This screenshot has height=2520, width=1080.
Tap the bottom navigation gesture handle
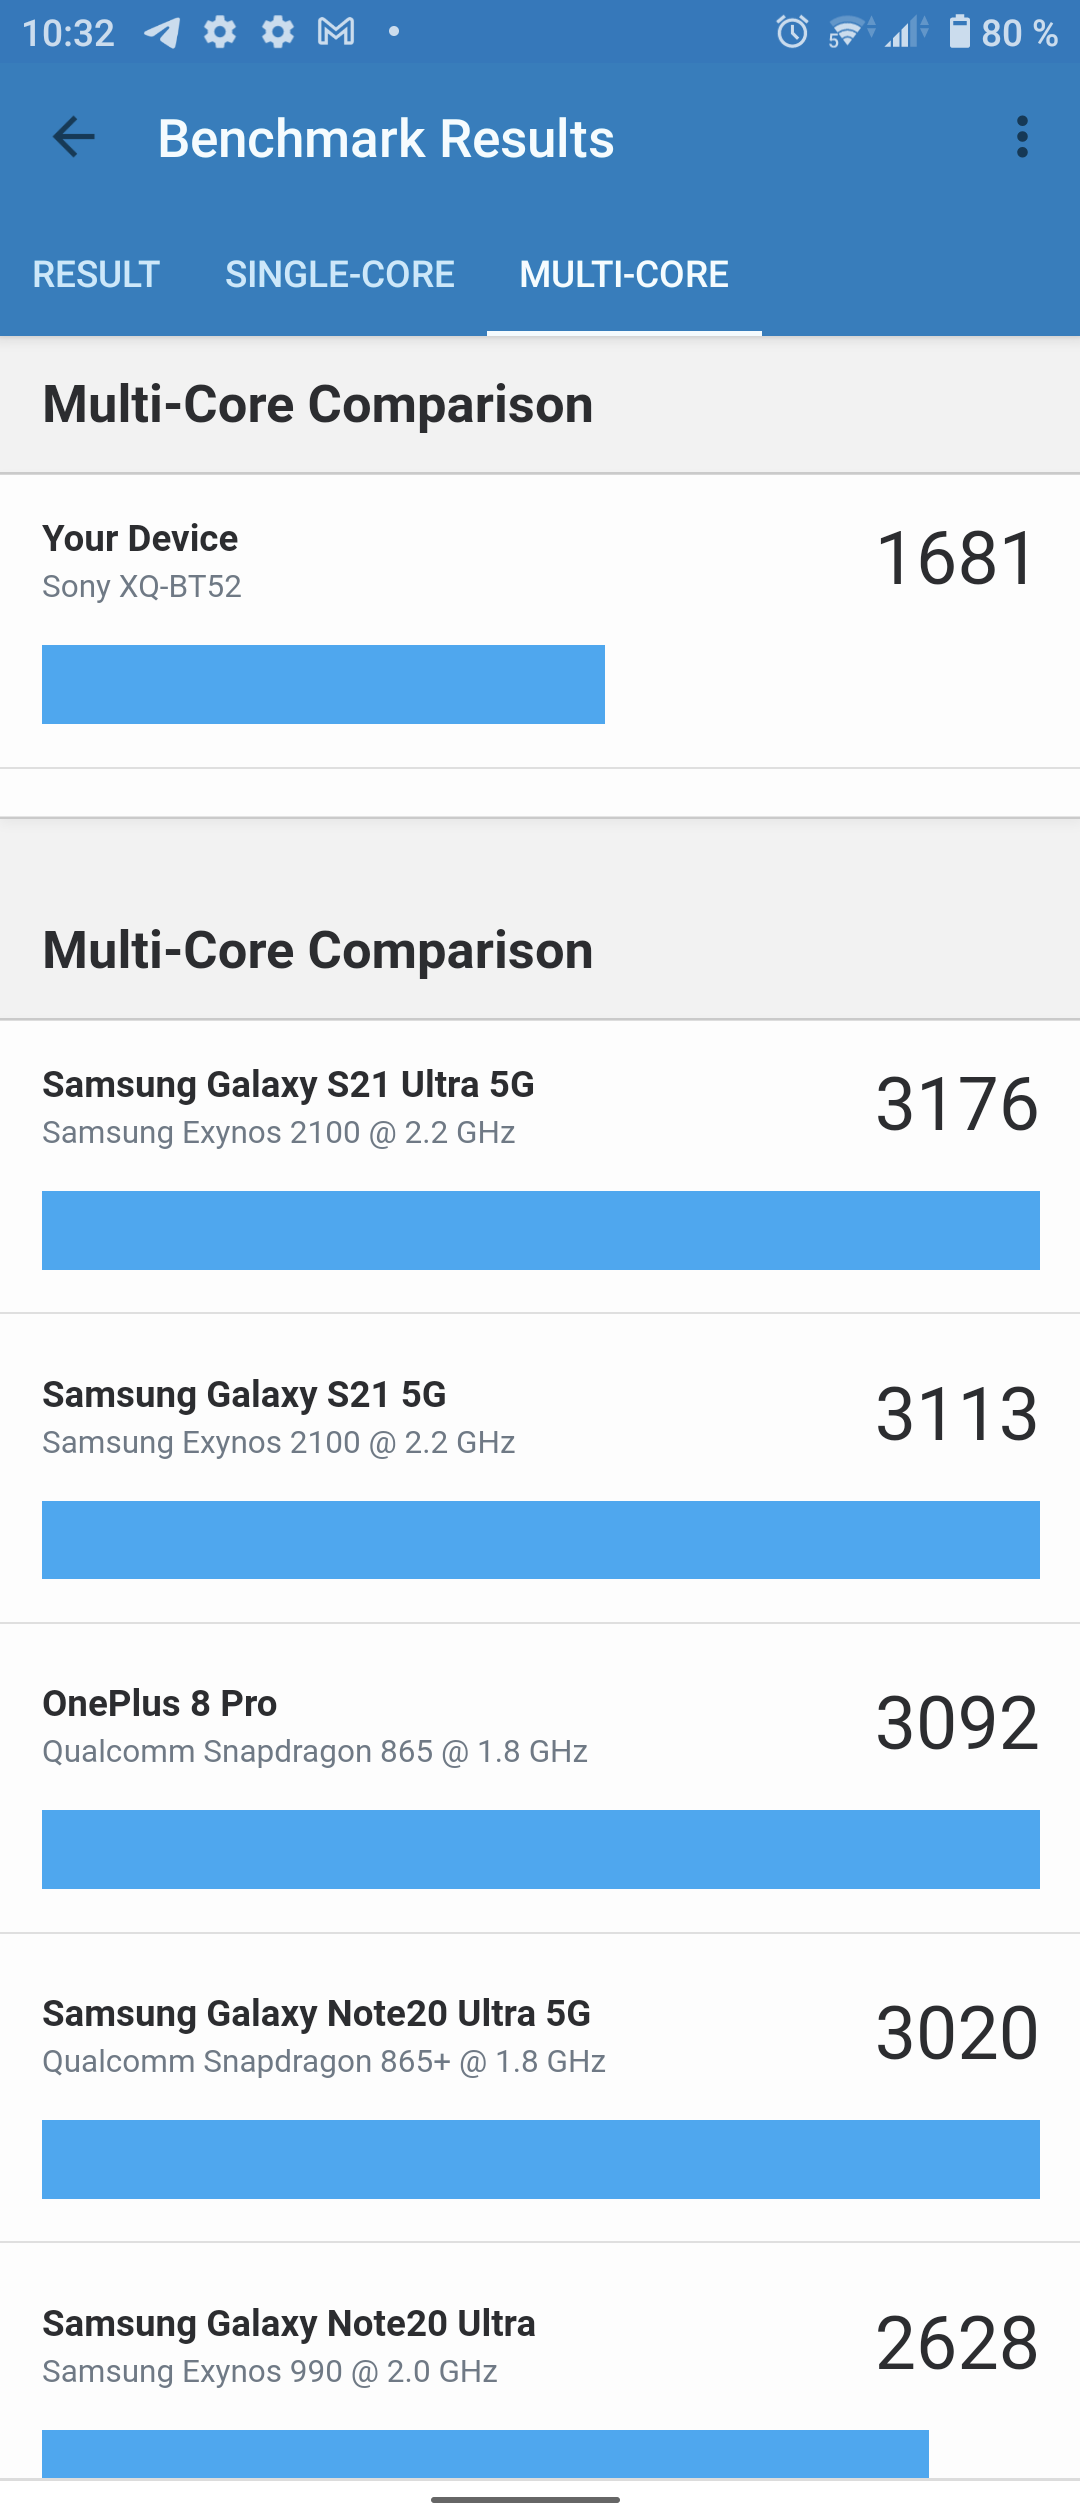pyautogui.click(x=525, y=2499)
